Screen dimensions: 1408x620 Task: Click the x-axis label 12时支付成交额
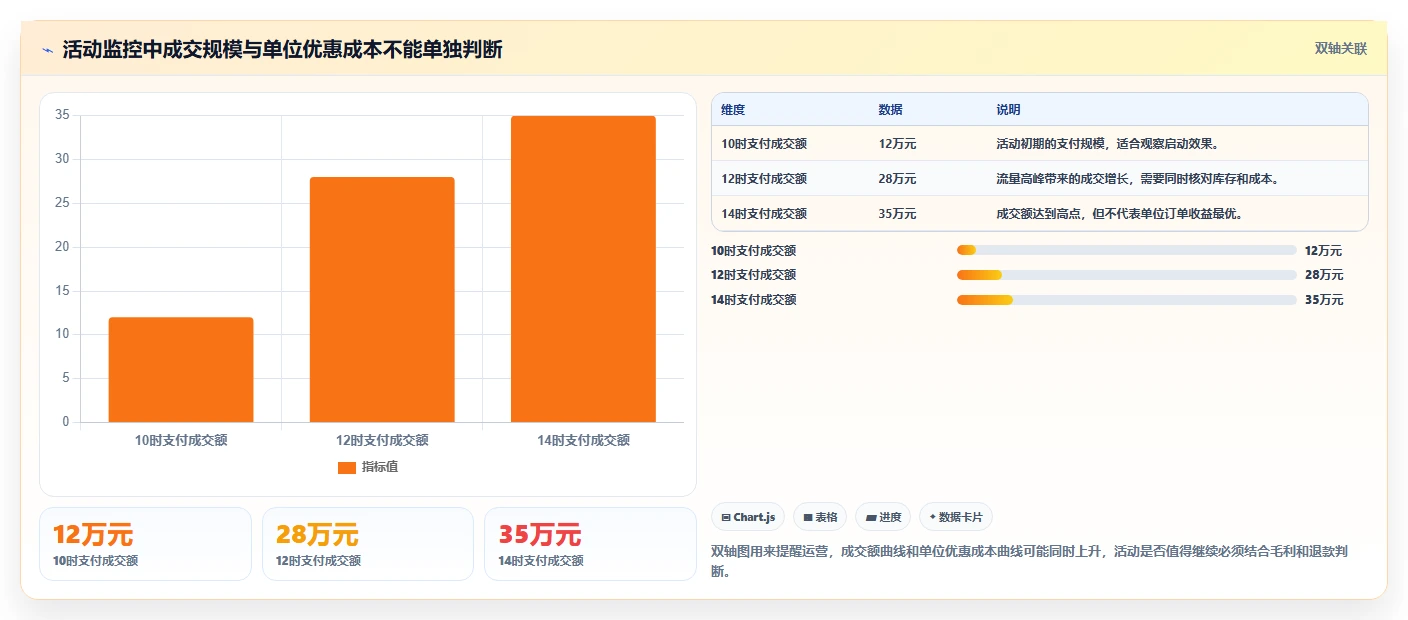click(x=382, y=440)
